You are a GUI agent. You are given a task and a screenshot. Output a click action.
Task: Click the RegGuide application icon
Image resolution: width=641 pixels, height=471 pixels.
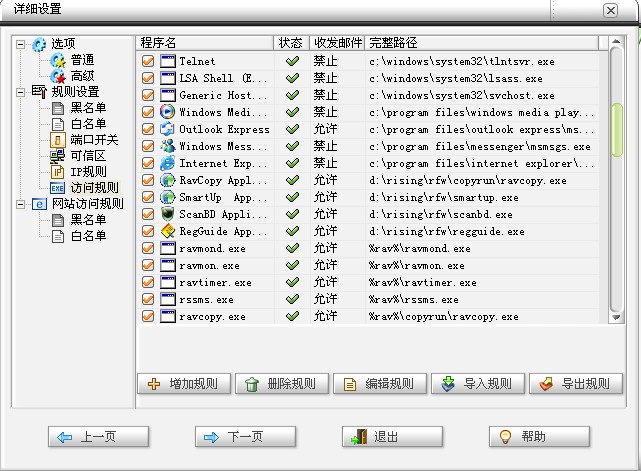168,231
